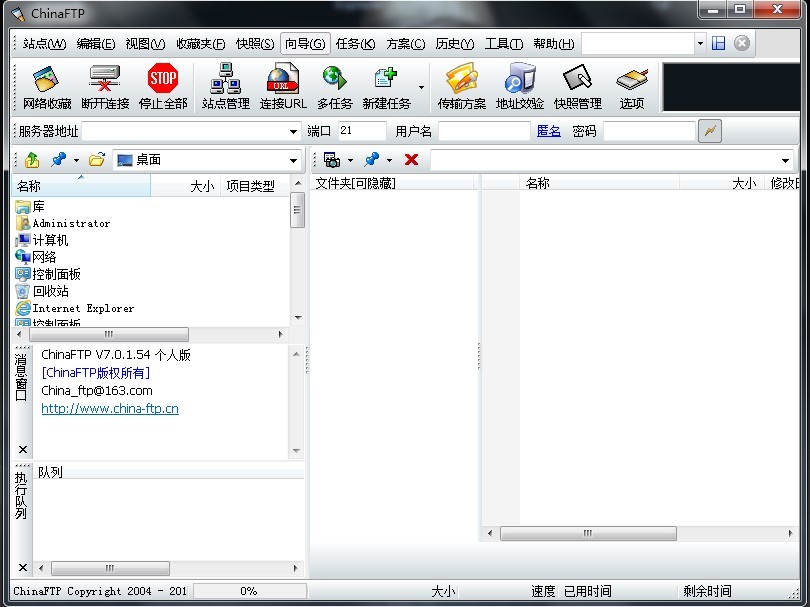Viewport: 810px width, 607px height.
Task: Click the quick connect lightning button
Action: coord(710,131)
